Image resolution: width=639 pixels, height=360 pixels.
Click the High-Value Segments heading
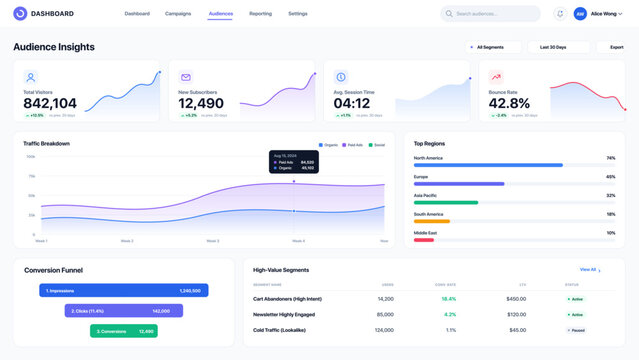coord(281,270)
